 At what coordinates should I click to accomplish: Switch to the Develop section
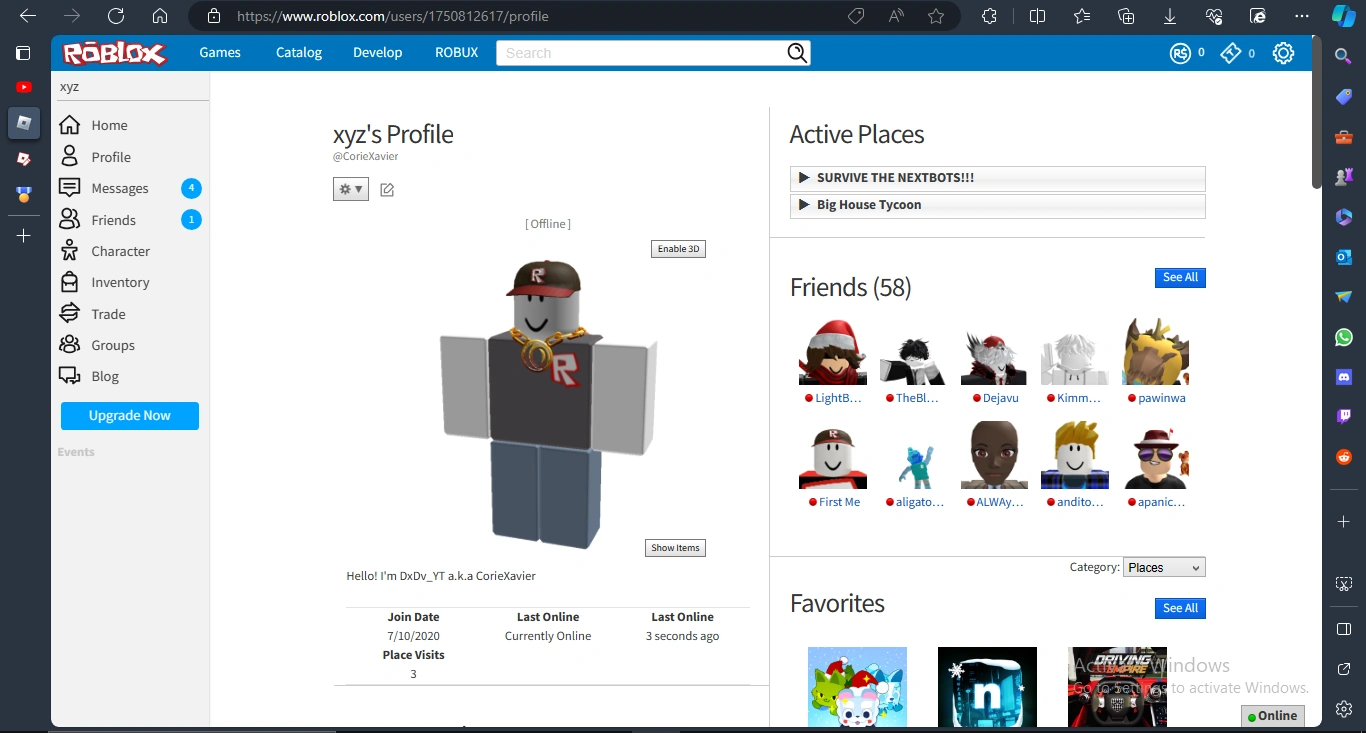(x=377, y=52)
